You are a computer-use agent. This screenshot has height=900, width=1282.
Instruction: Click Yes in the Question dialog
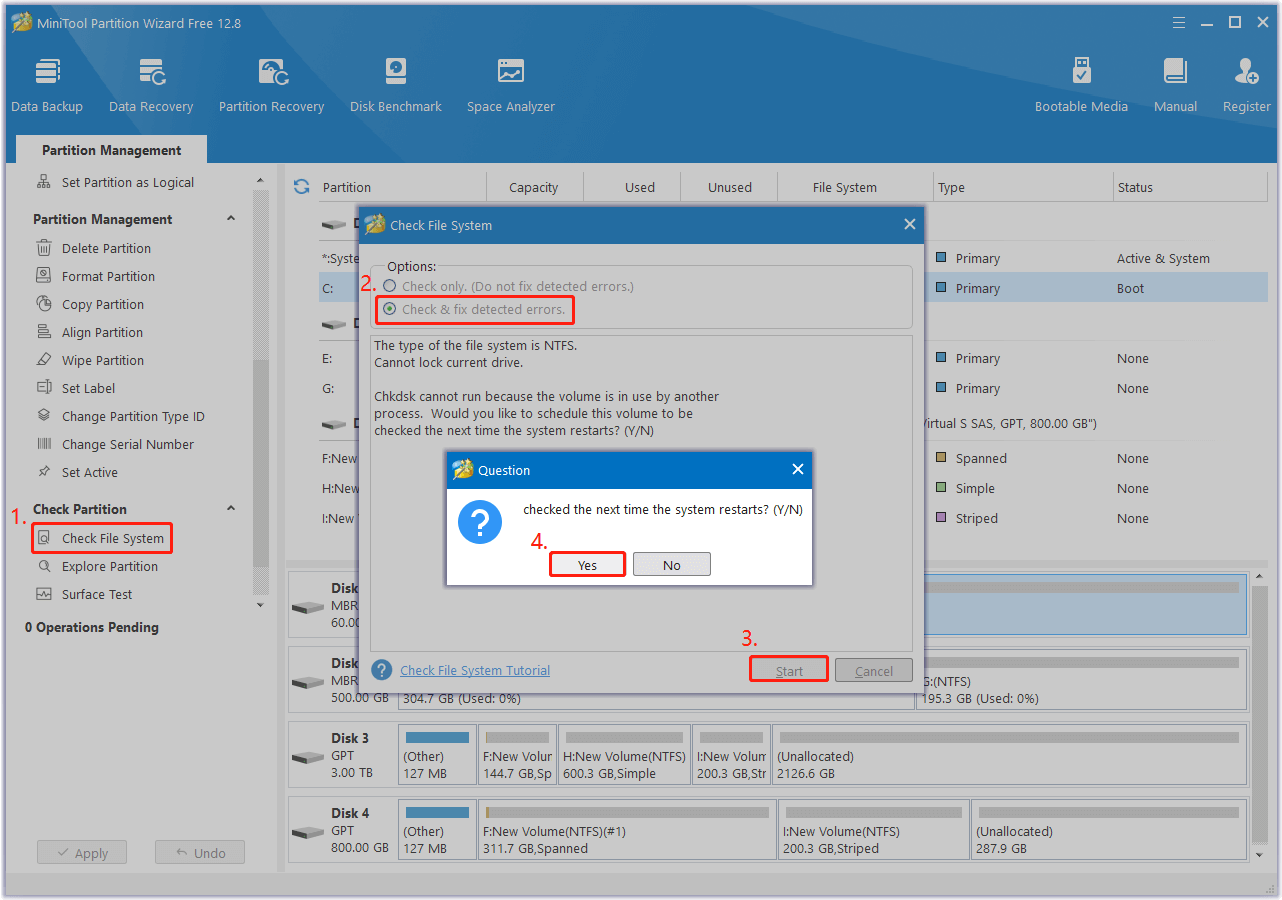[x=587, y=565]
